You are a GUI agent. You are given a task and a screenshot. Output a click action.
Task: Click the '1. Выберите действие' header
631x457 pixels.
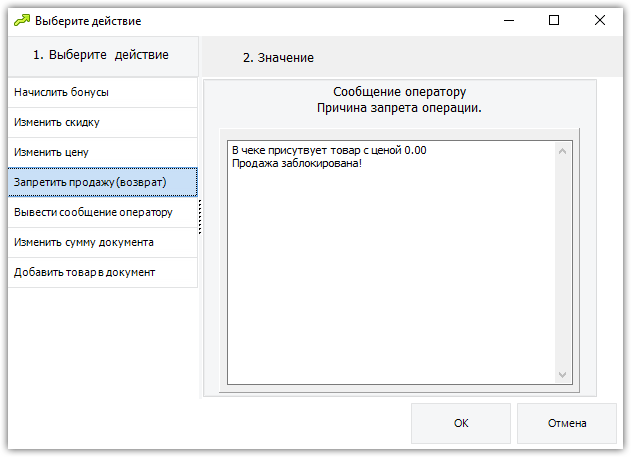[x=103, y=56]
